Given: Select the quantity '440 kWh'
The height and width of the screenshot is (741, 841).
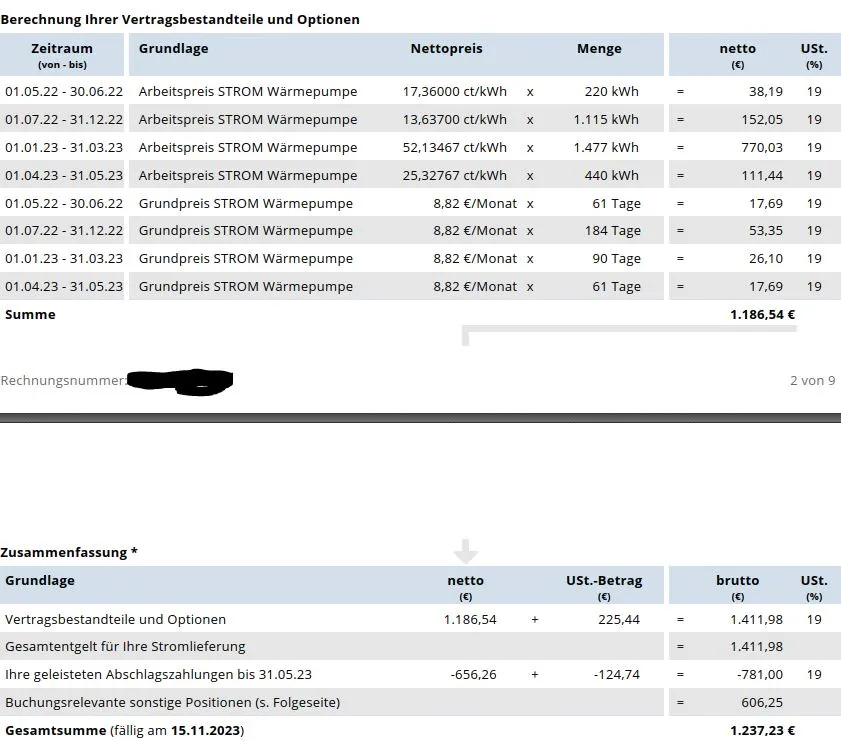Looking at the screenshot, I should tap(611, 175).
